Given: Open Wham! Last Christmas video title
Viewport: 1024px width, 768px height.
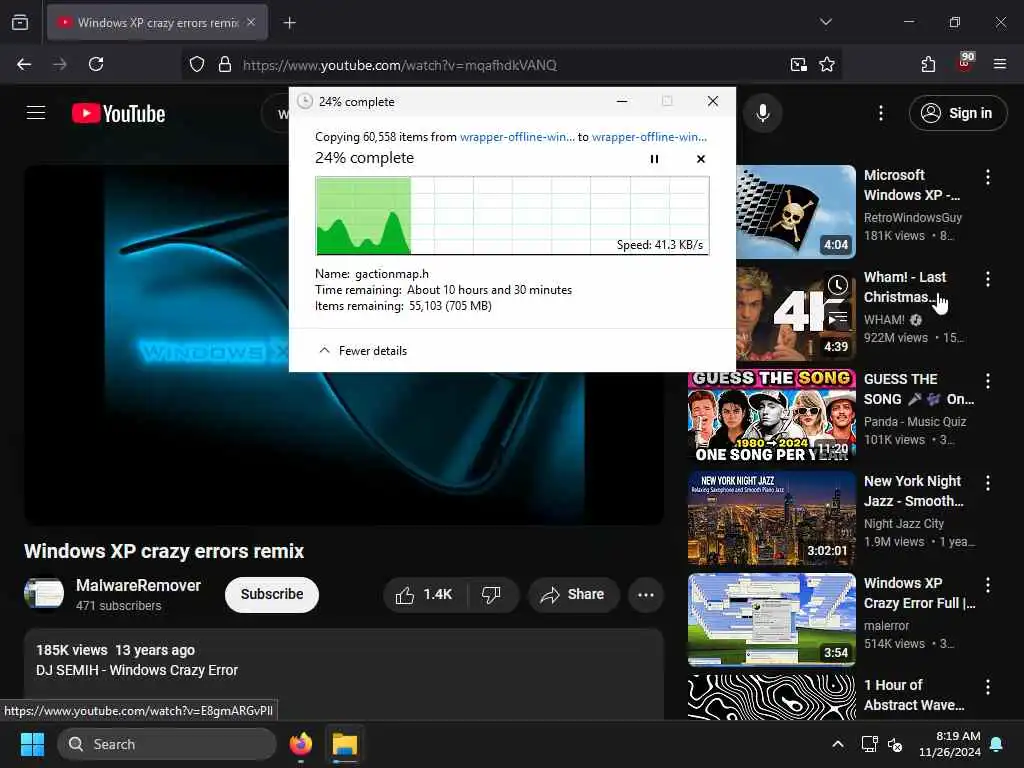Looking at the screenshot, I should click(x=905, y=287).
